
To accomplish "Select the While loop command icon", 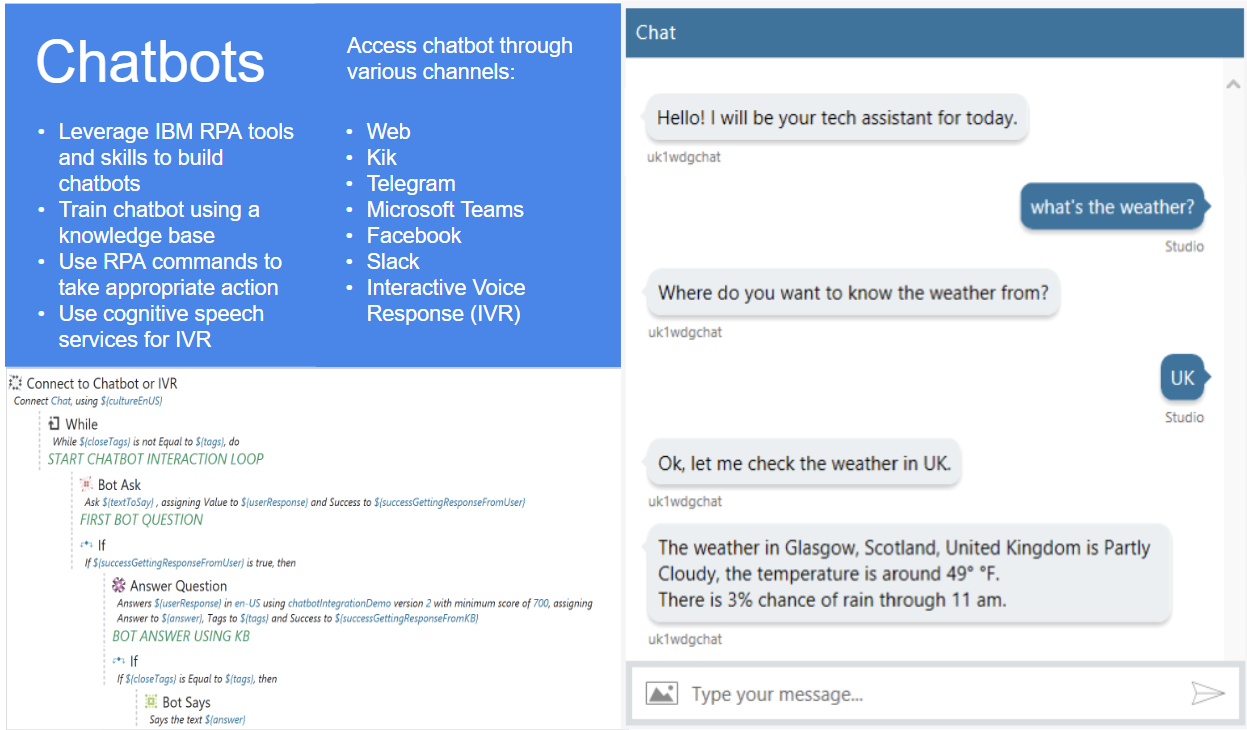I will pyautogui.click(x=55, y=424).
